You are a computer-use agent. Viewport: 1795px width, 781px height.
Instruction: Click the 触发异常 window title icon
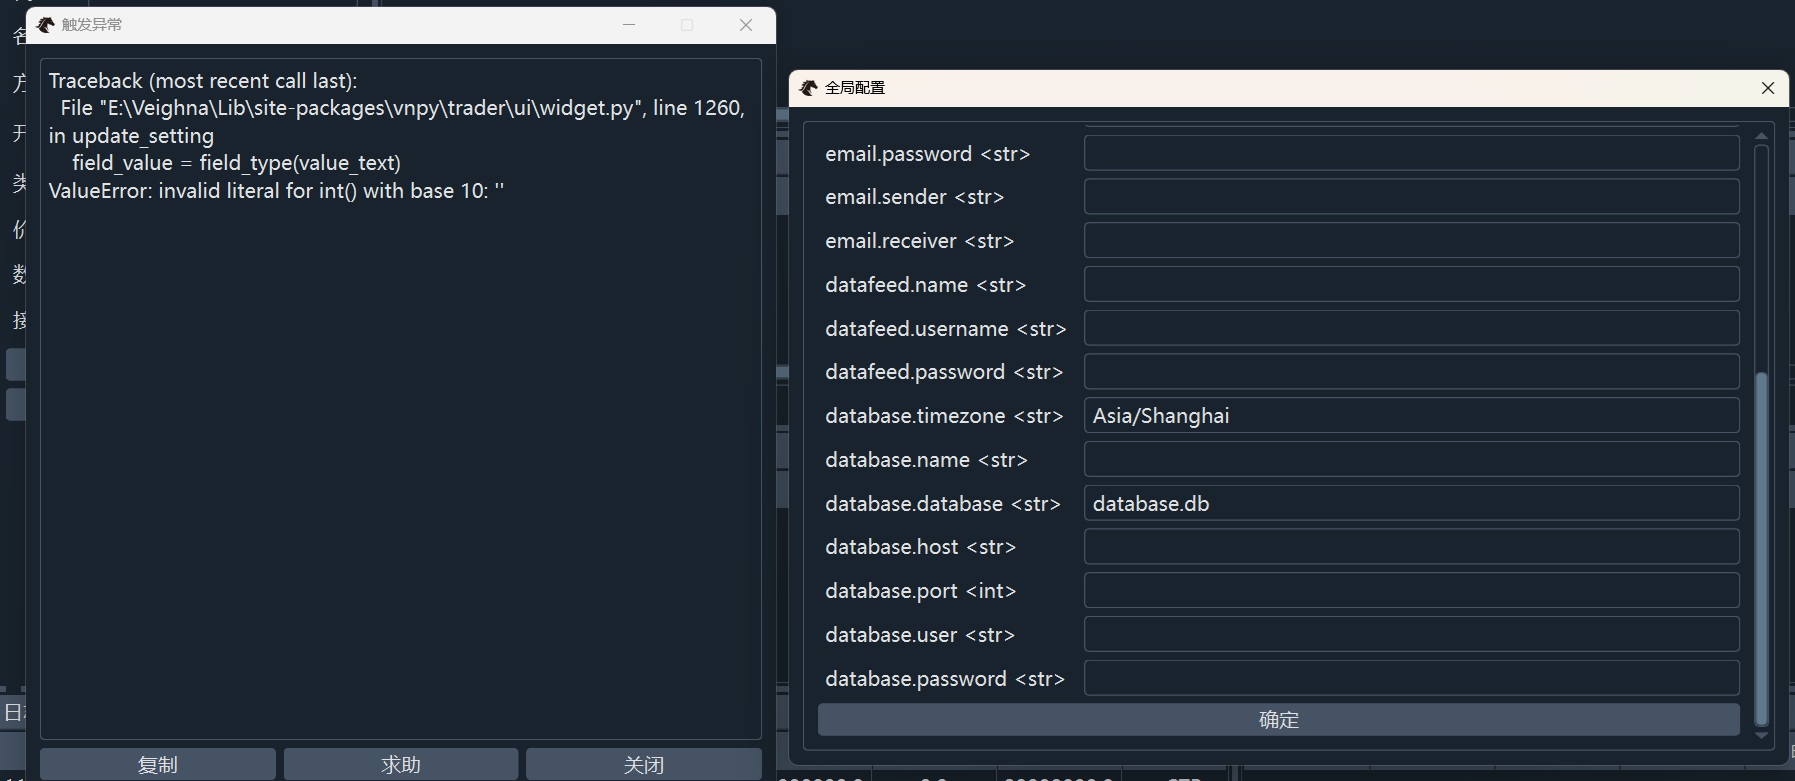click(46, 25)
